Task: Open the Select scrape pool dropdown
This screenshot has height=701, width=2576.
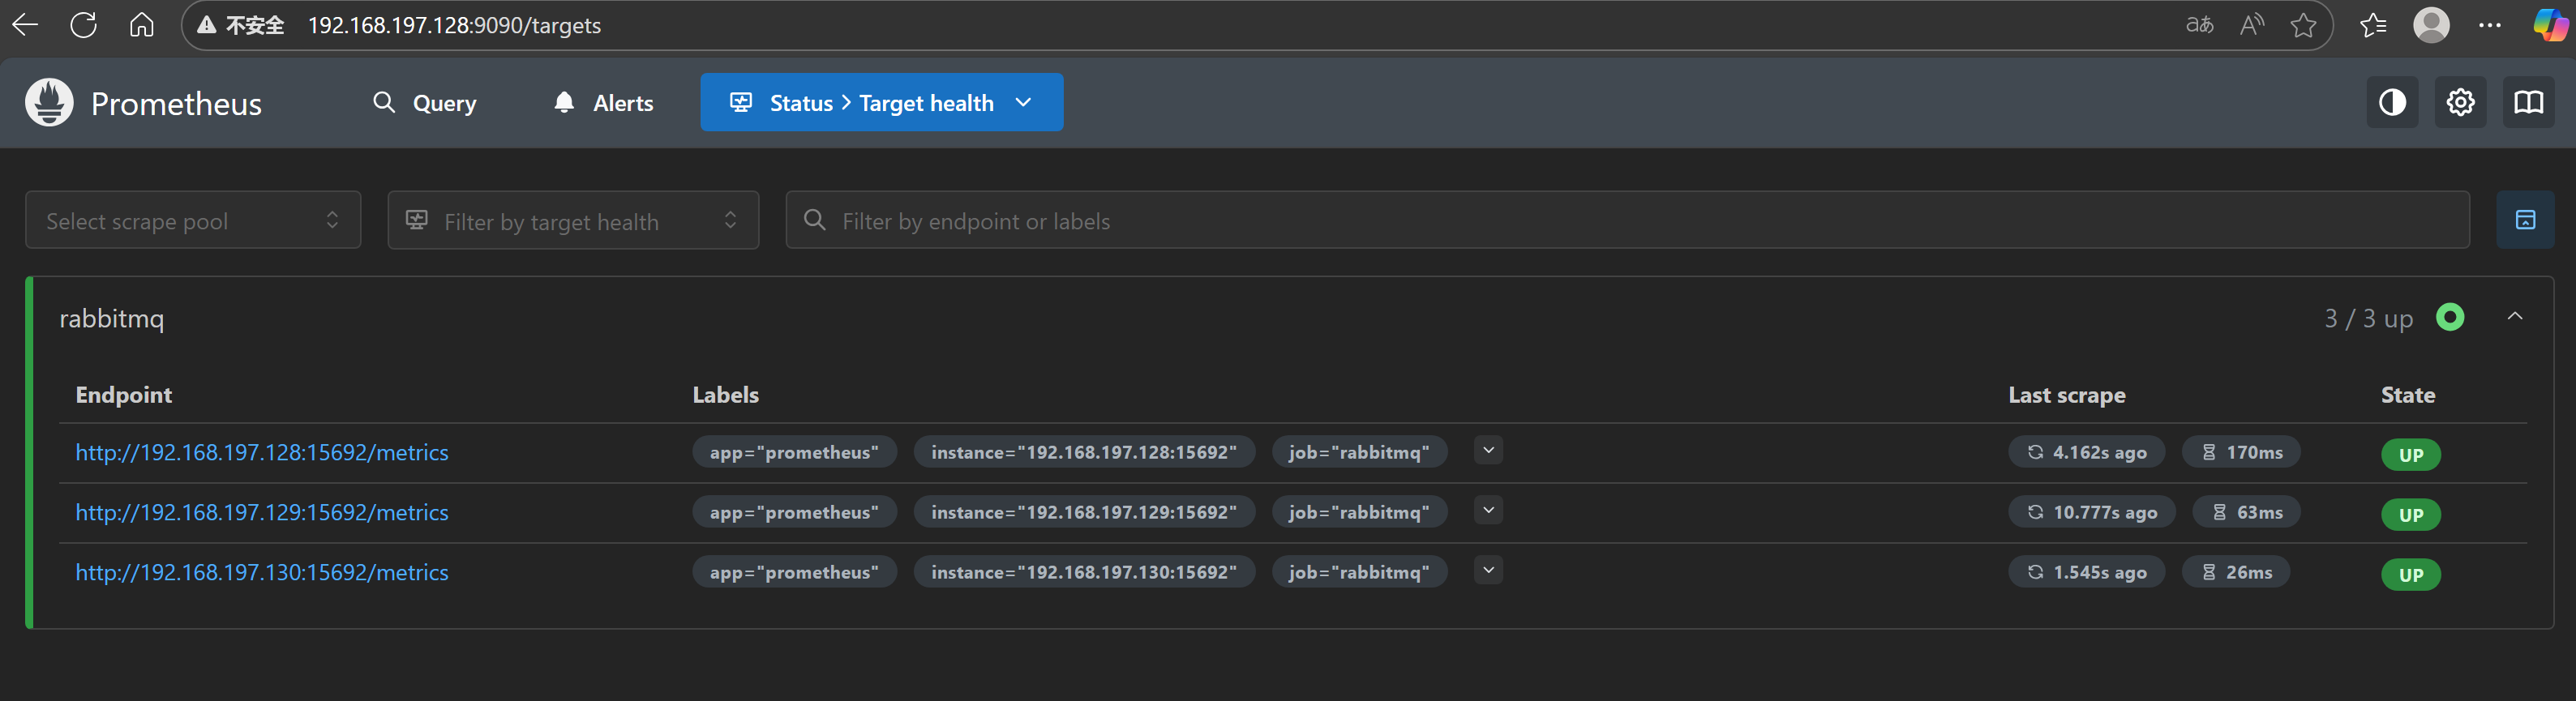Action: tap(193, 220)
